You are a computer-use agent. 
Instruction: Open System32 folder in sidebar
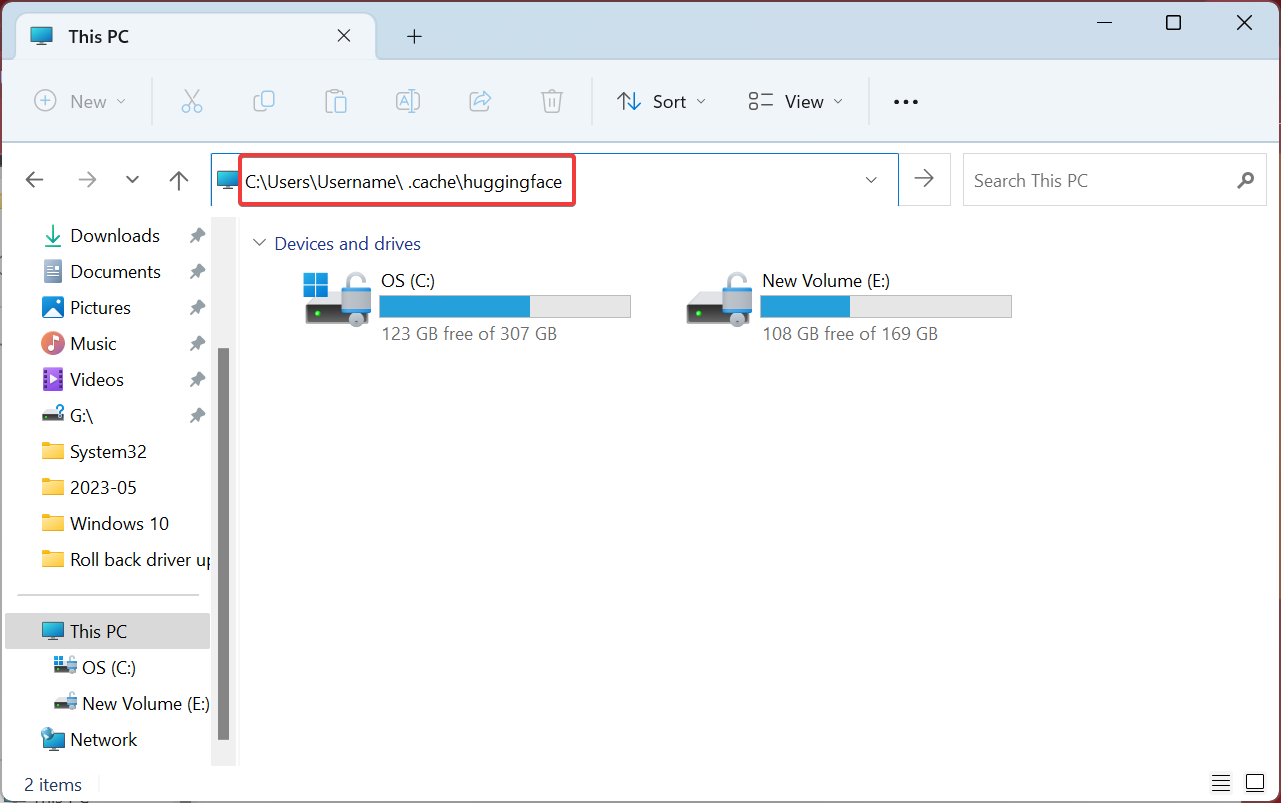coord(108,452)
